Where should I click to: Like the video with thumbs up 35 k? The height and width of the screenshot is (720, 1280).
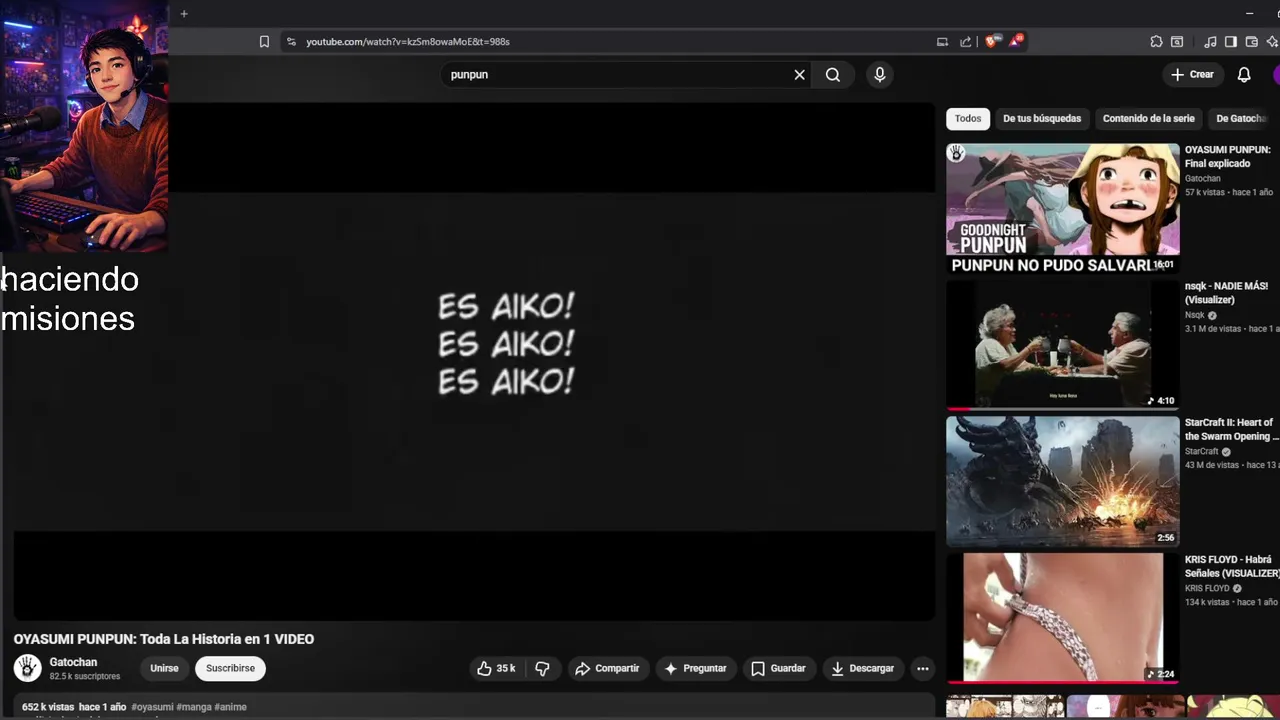click(496, 668)
